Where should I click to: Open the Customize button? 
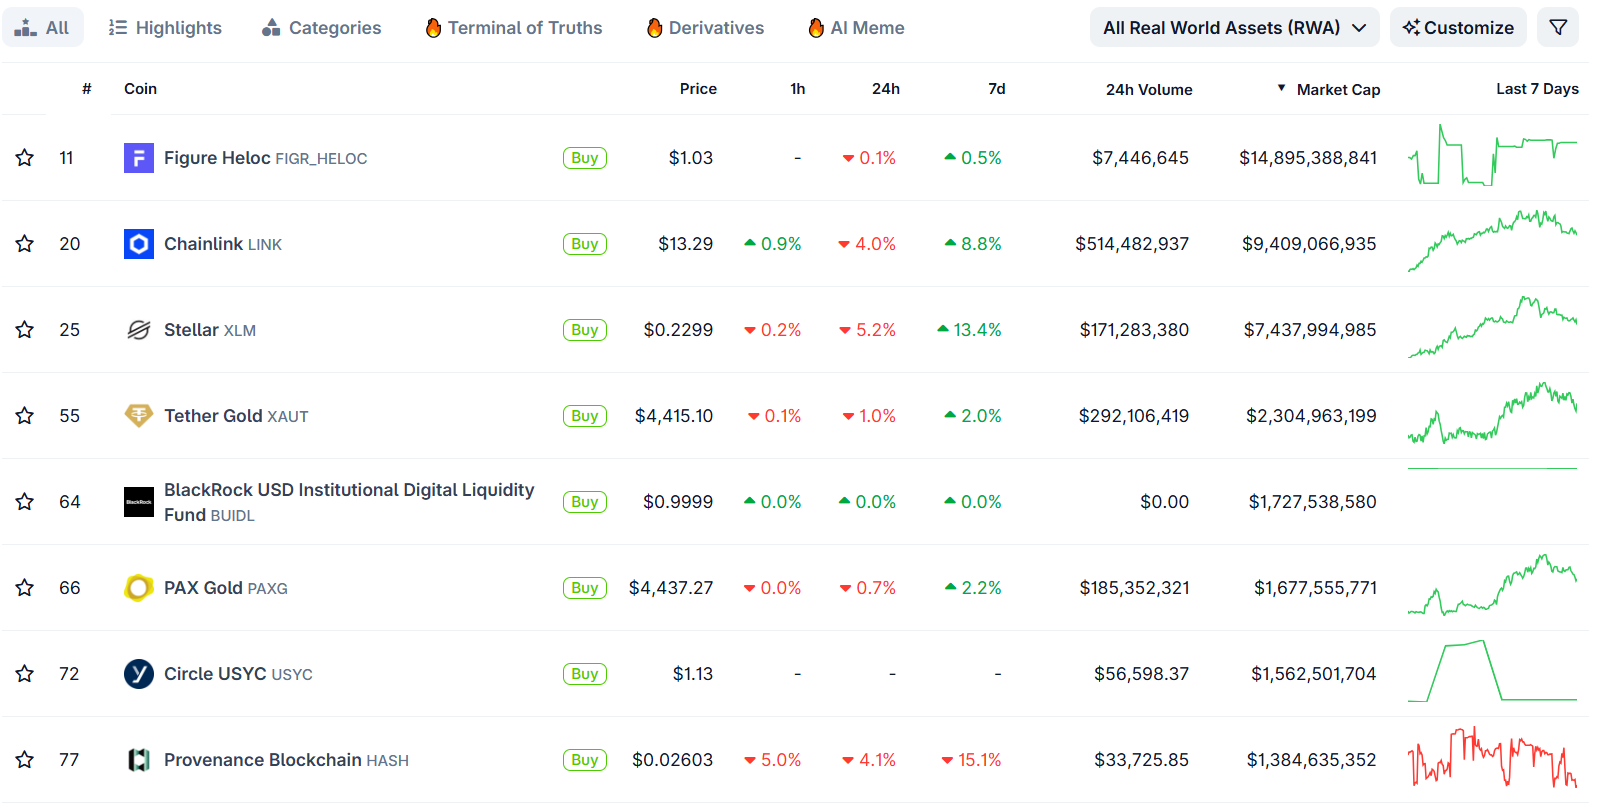(x=1458, y=28)
